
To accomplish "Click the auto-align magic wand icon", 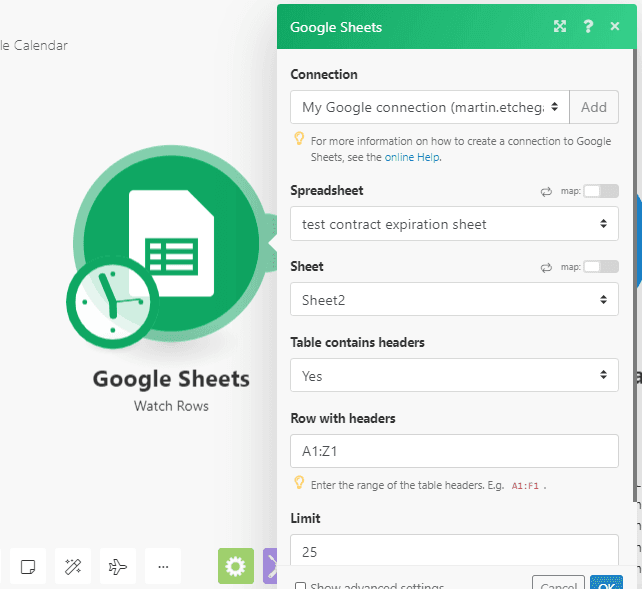I will 73,567.
